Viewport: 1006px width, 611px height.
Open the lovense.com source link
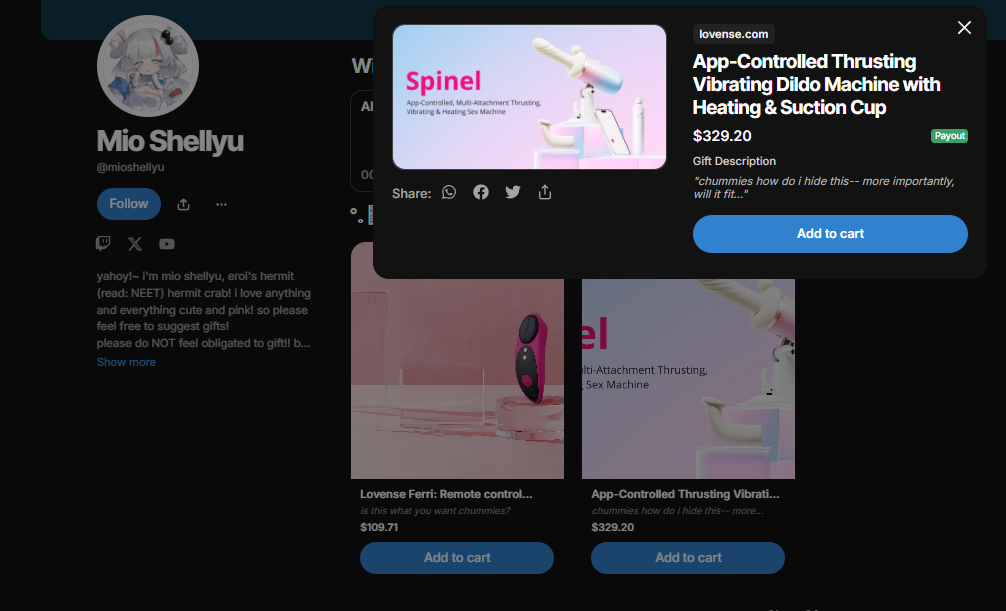[733, 34]
